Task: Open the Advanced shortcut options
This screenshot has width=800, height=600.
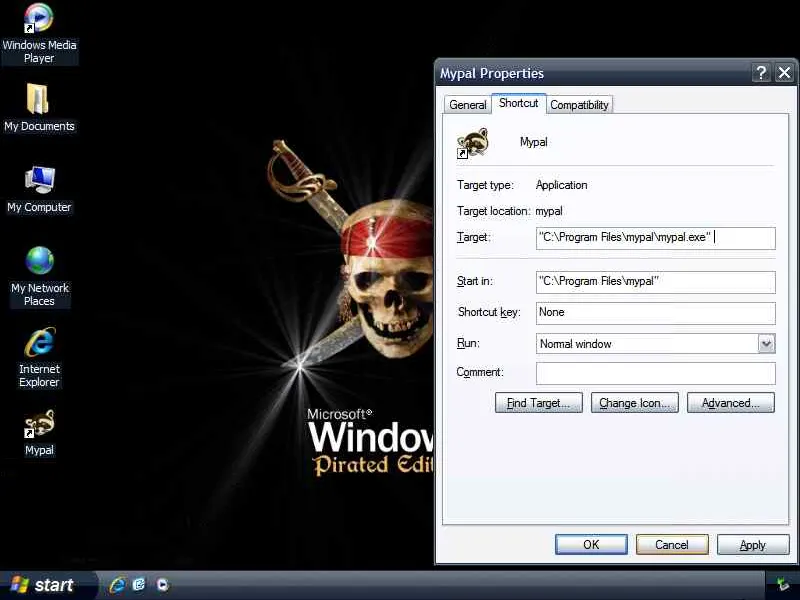Action: (731, 403)
